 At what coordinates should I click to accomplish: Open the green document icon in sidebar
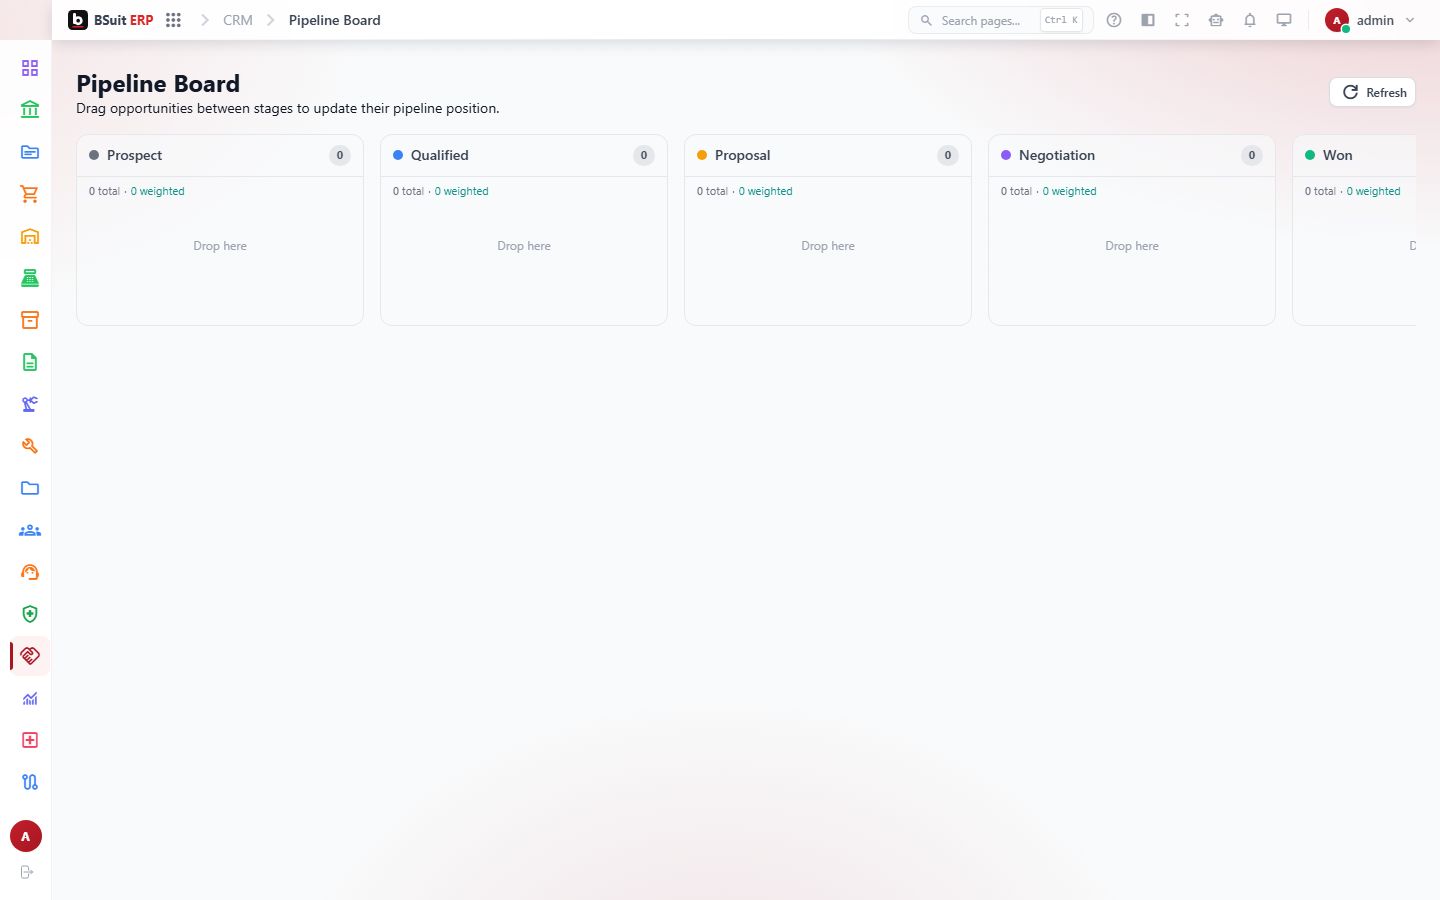click(x=30, y=362)
